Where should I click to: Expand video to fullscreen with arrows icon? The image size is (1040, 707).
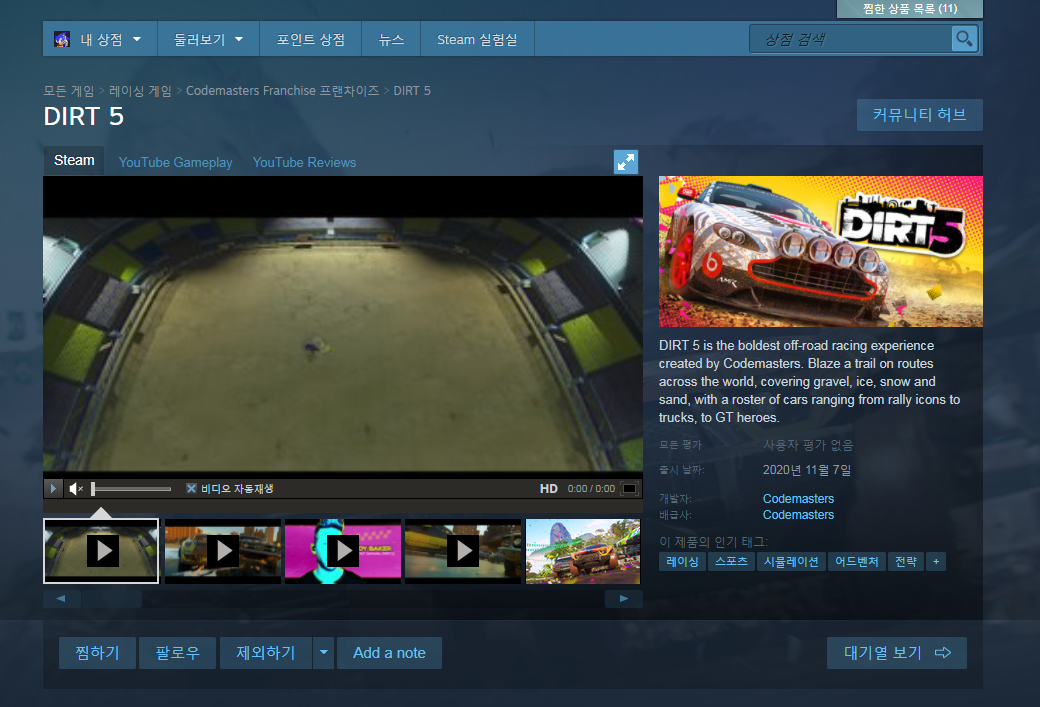tap(625, 162)
